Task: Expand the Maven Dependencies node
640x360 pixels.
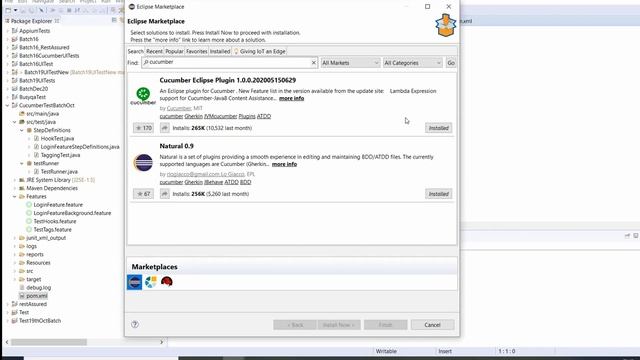Action: [15, 188]
